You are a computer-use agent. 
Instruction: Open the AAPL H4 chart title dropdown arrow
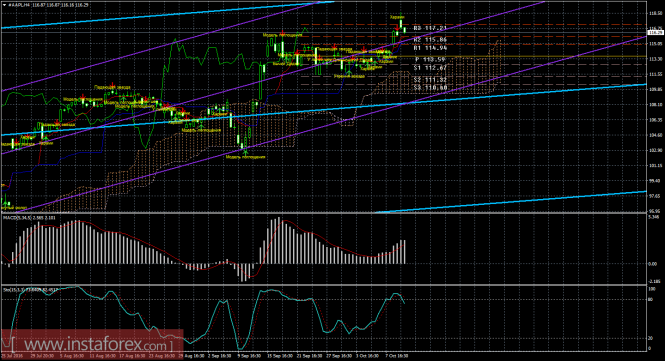4,5
